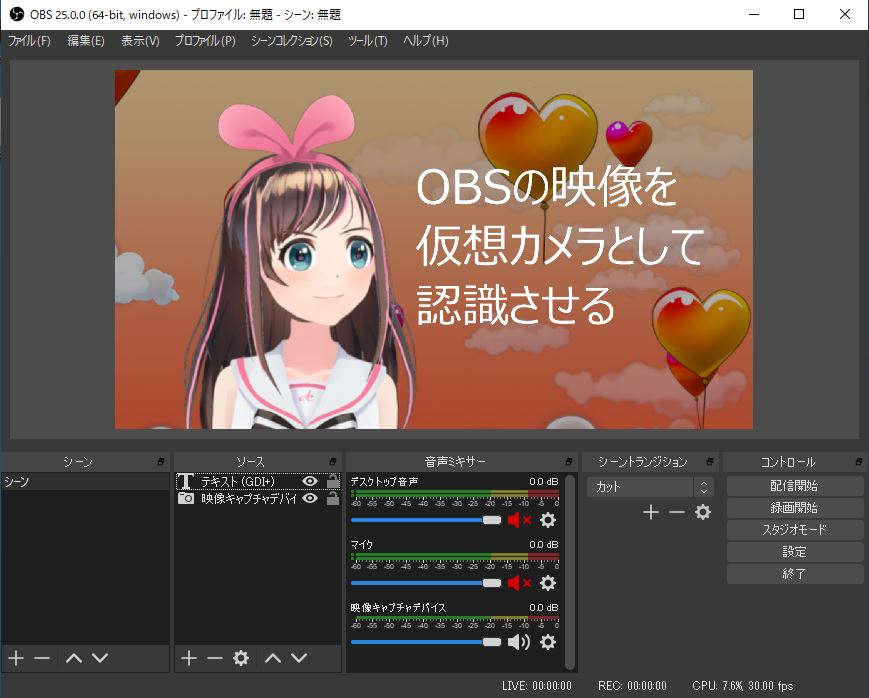Open the ファイル(F) menu

coord(29,41)
